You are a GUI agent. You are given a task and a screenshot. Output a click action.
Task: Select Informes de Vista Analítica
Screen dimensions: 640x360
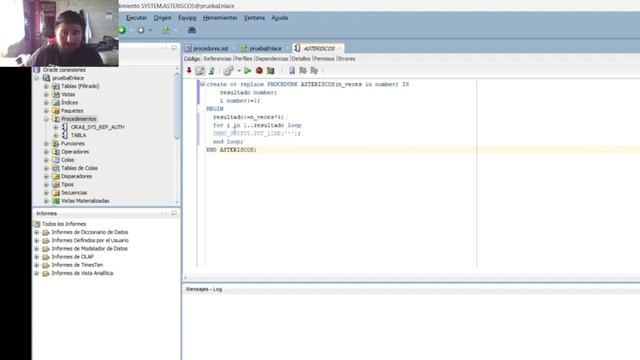[82, 273]
